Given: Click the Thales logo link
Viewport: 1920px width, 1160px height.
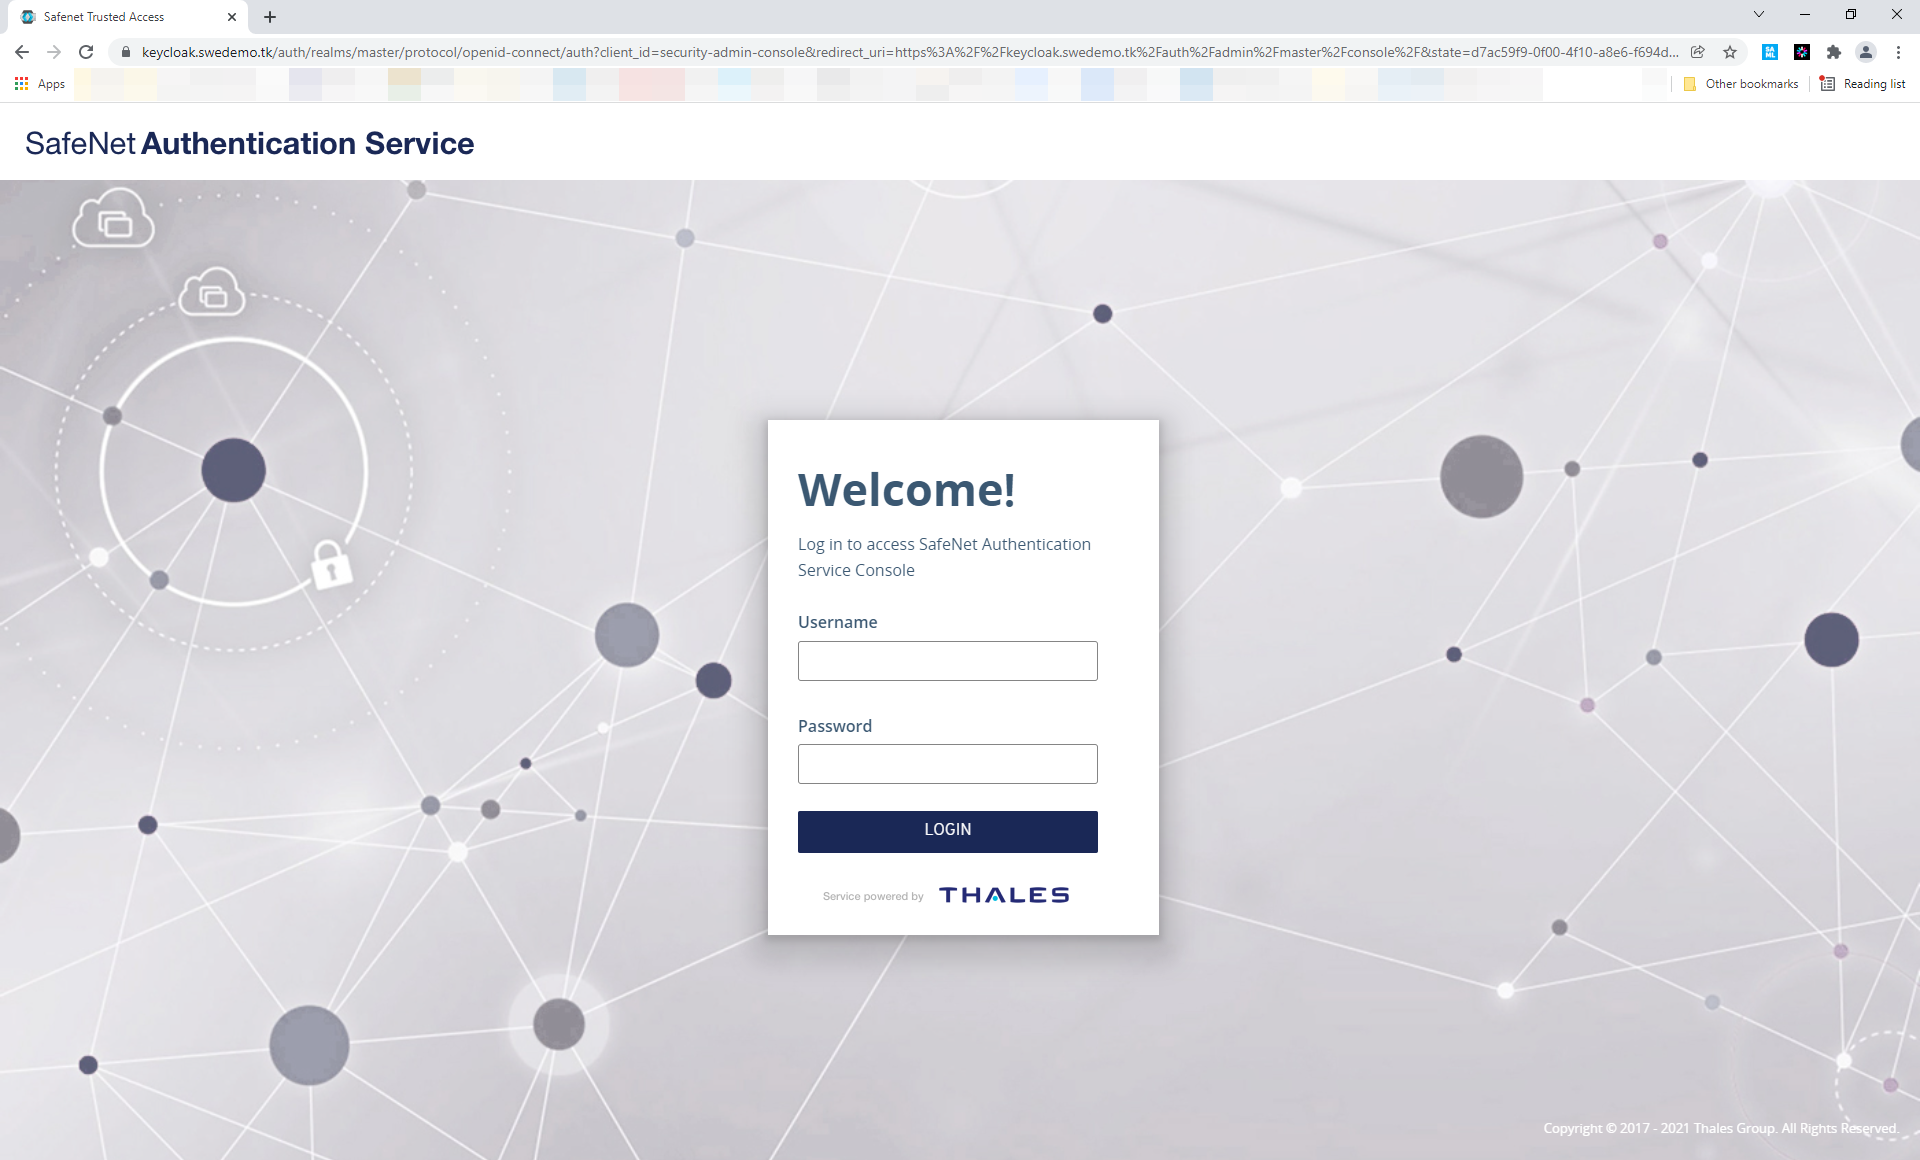Looking at the screenshot, I should (x=1003, y=894).
